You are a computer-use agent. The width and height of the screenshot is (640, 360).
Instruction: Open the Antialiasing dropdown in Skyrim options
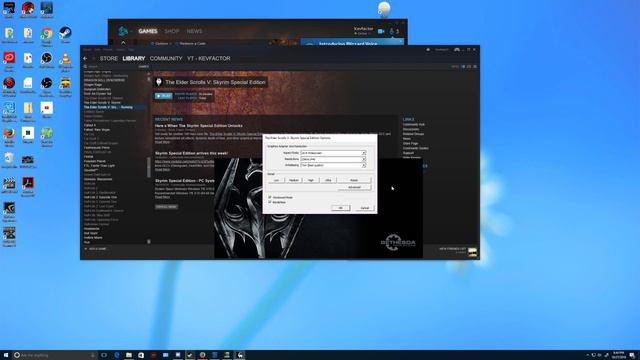[333, 165]
